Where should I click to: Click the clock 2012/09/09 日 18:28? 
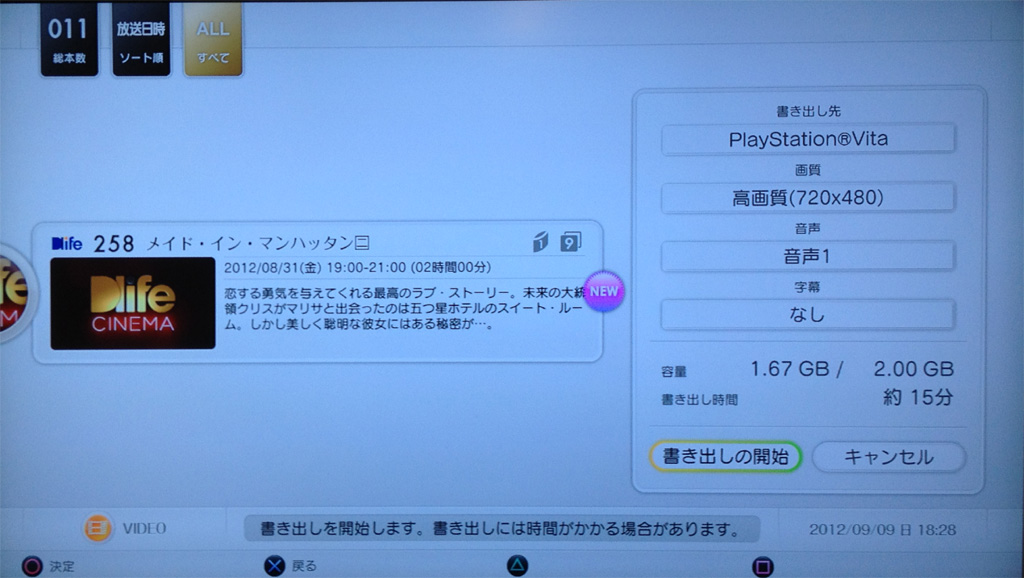tap(882, 530)
